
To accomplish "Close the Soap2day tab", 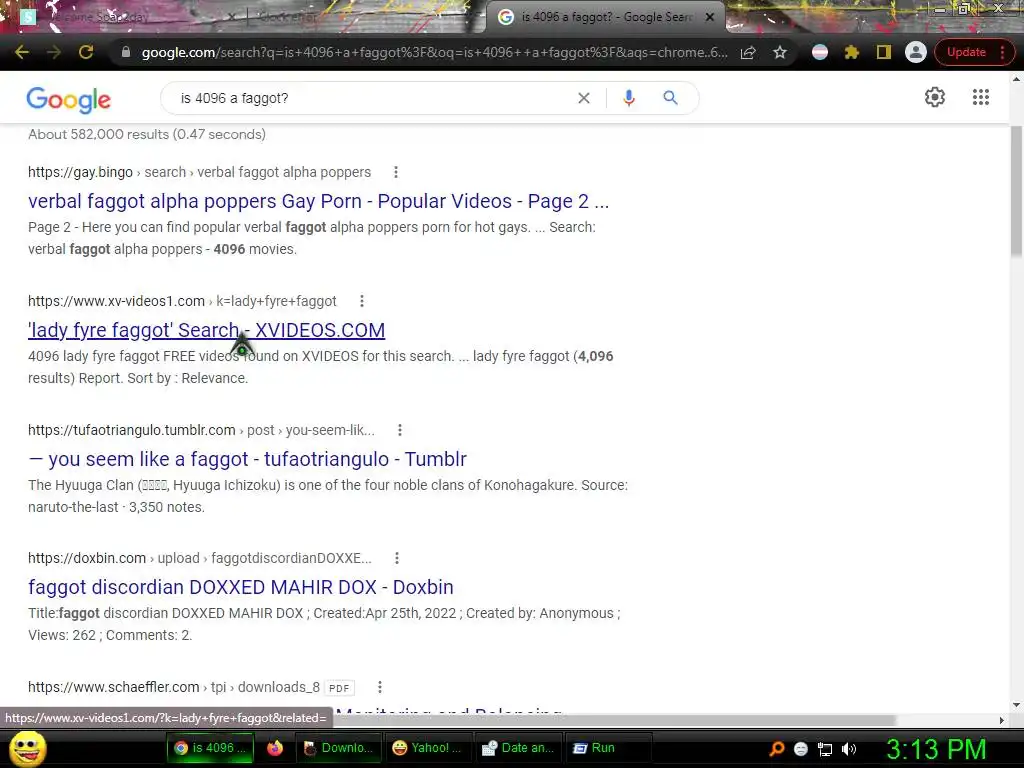I will tap(231, 17).
